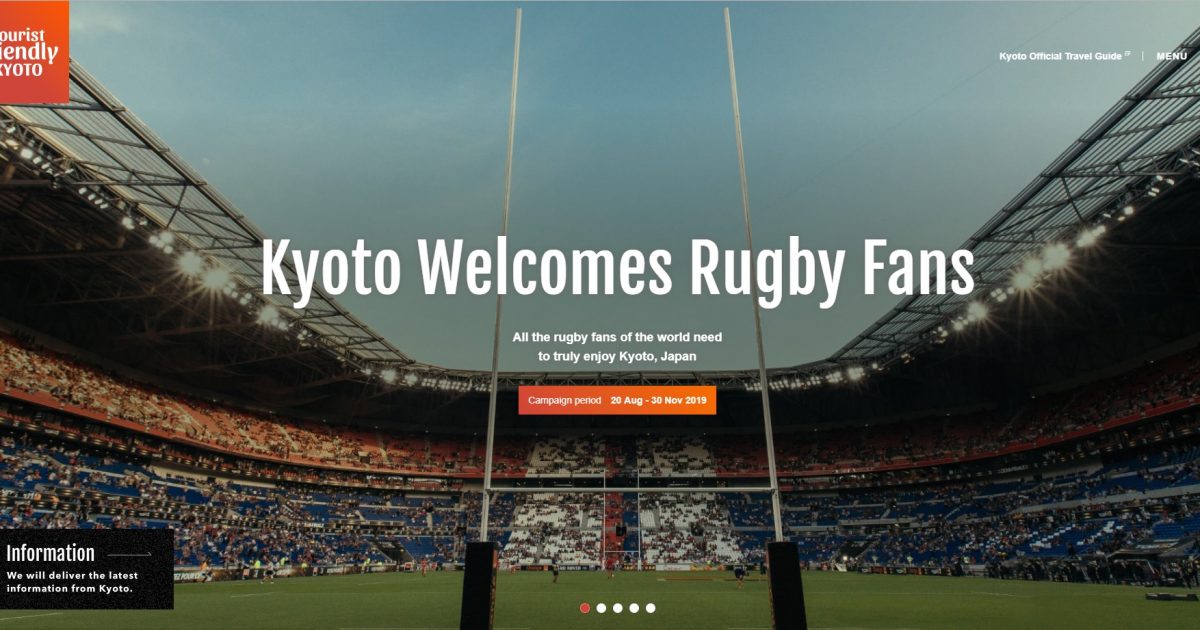Select the first red carousel dot

585,608
